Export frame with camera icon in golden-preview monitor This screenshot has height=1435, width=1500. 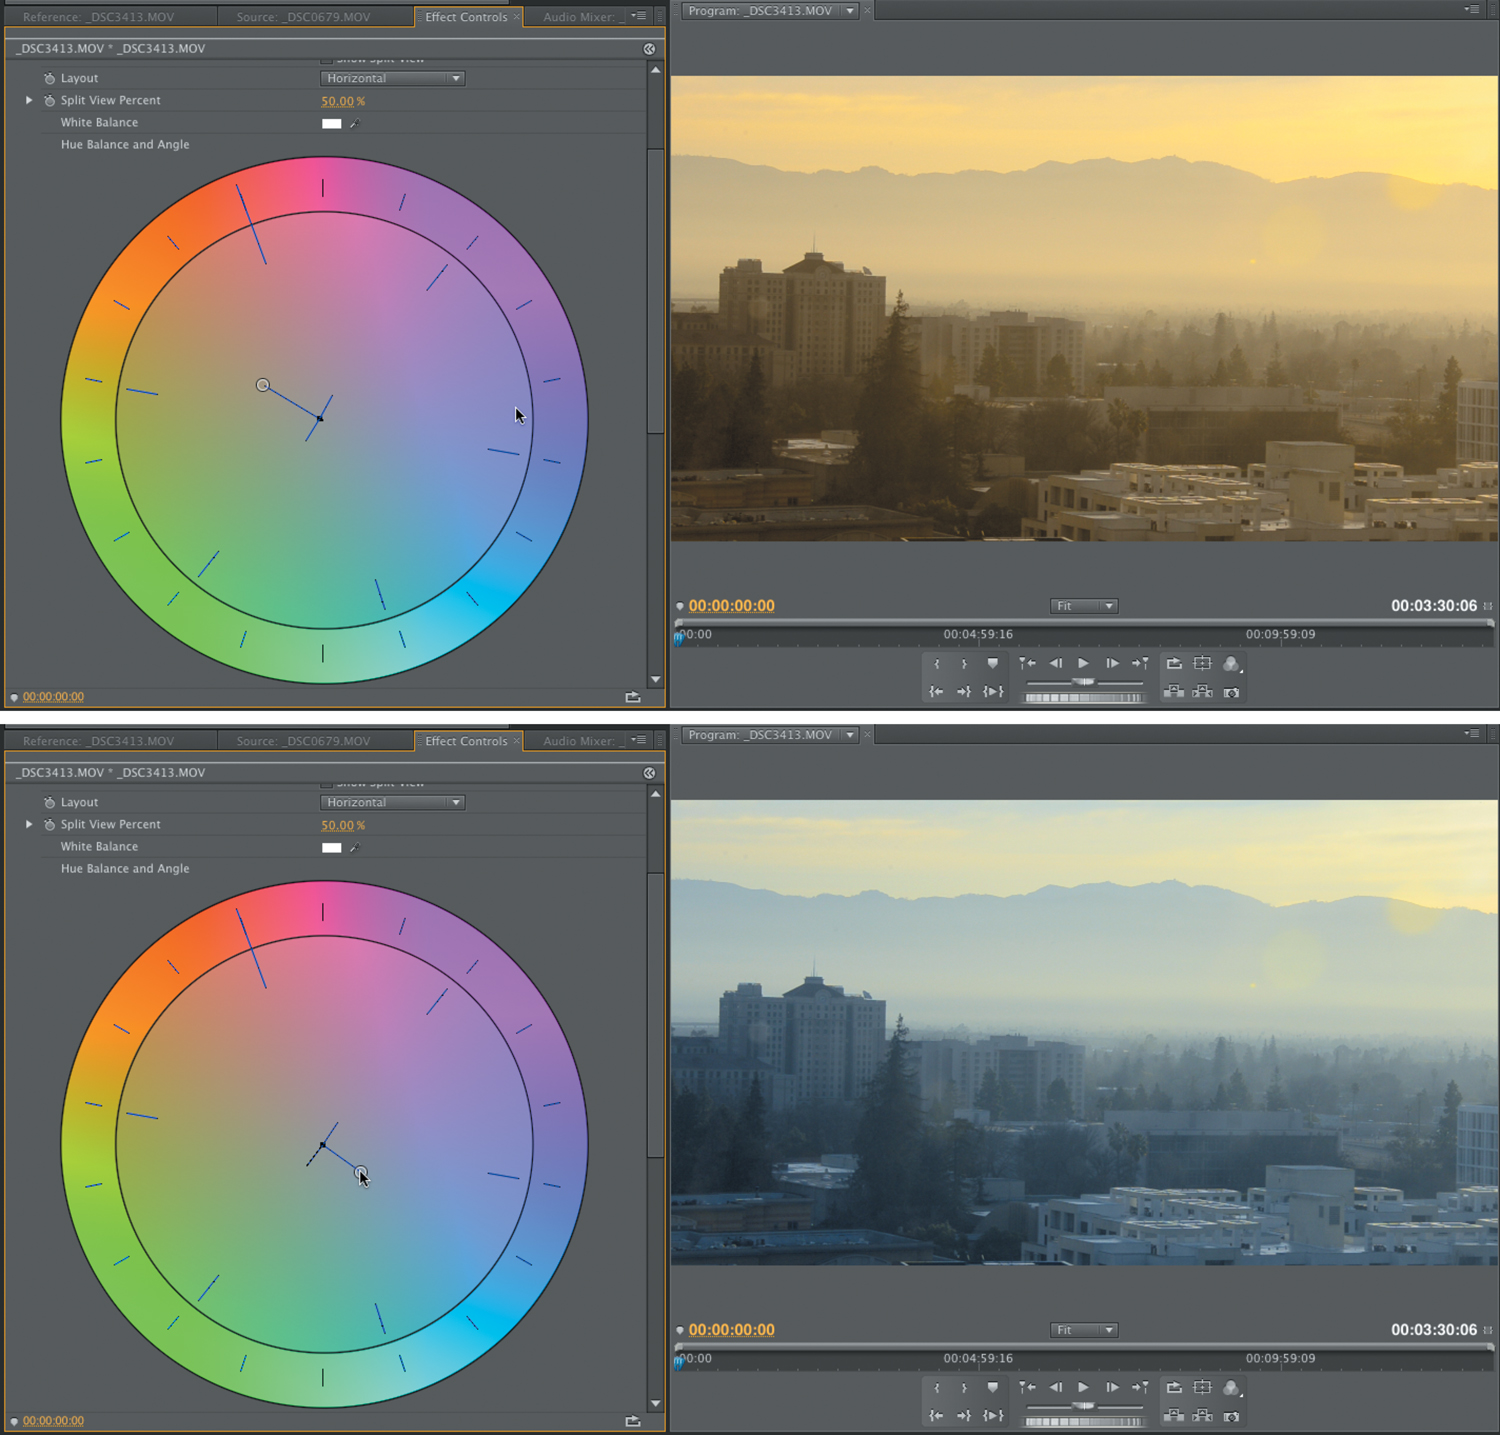(x=1232, y=692)
